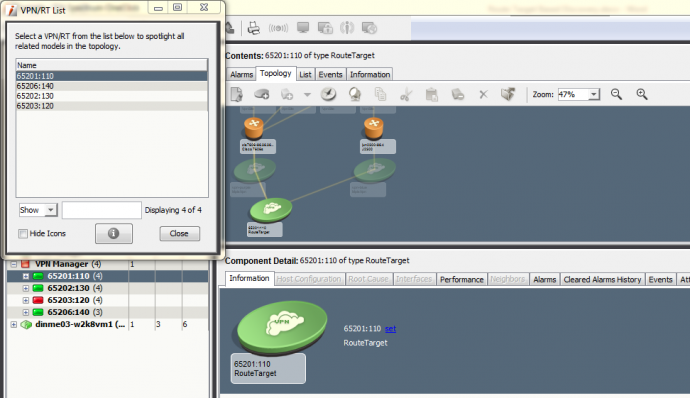The width and height of the screenshot is (690, 398).
Task: Click the paste clipboard toolbar icon
Action: click(x=432, y=94)
